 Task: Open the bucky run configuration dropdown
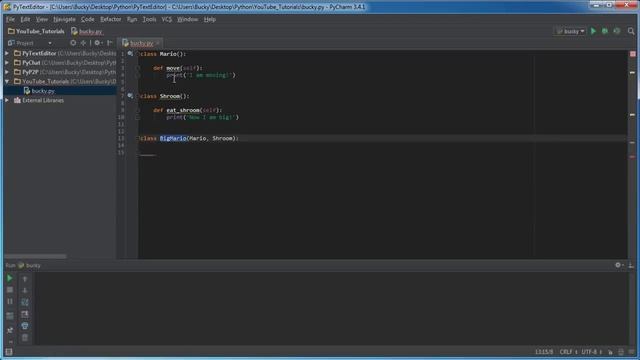pos(570,31)
